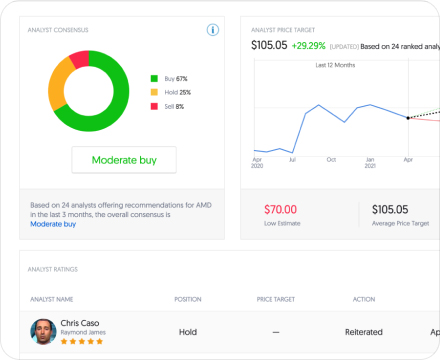
Task: Click Chris Caso's five-star rating
Action: coord(82,341)
